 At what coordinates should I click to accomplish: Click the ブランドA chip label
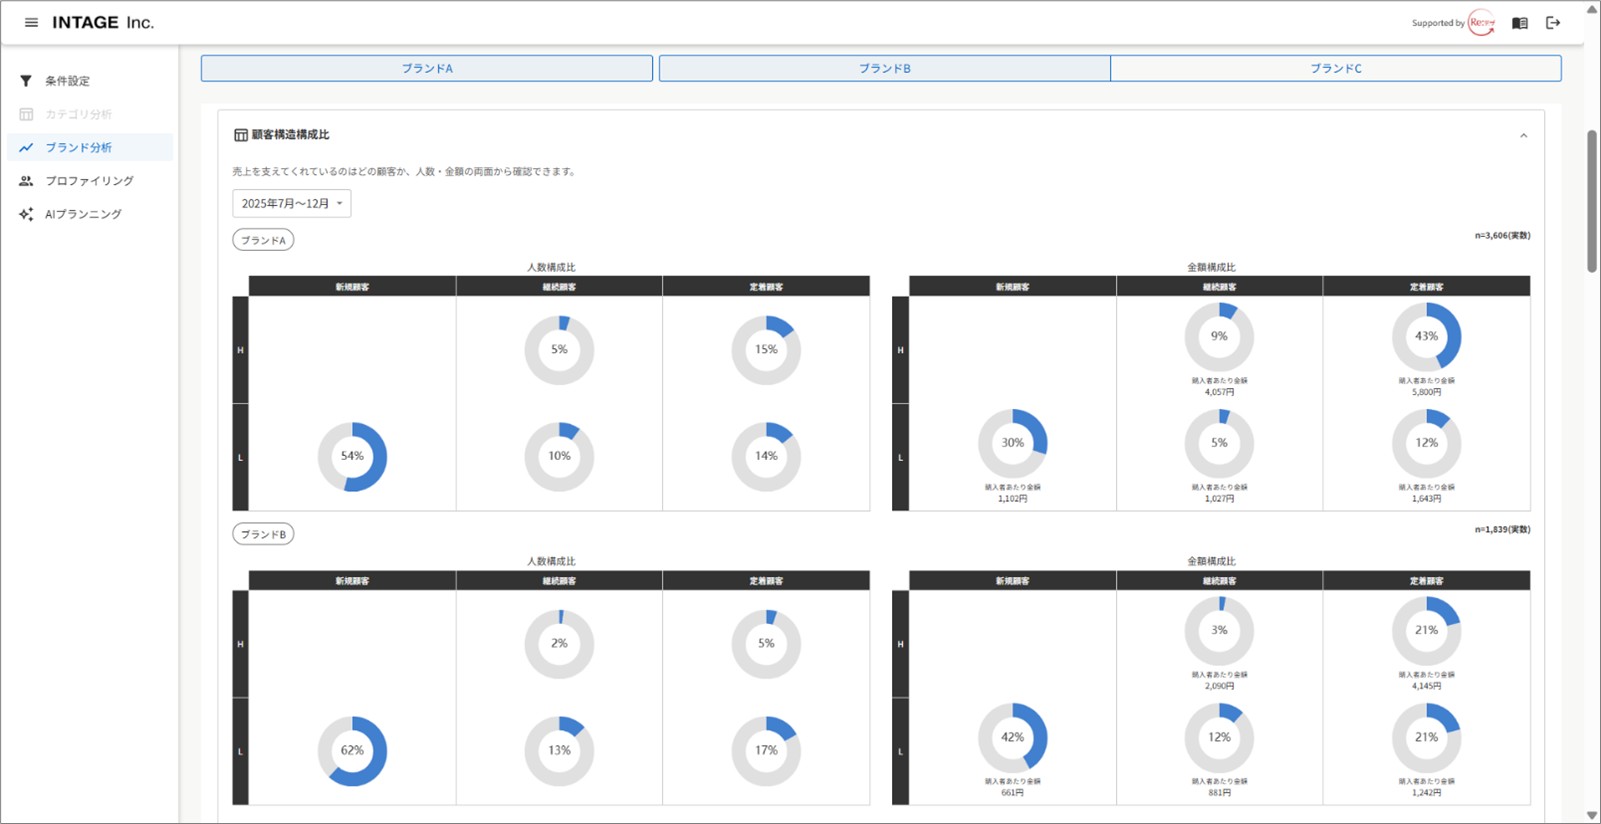pyautogui.click(x=263, y=240)
